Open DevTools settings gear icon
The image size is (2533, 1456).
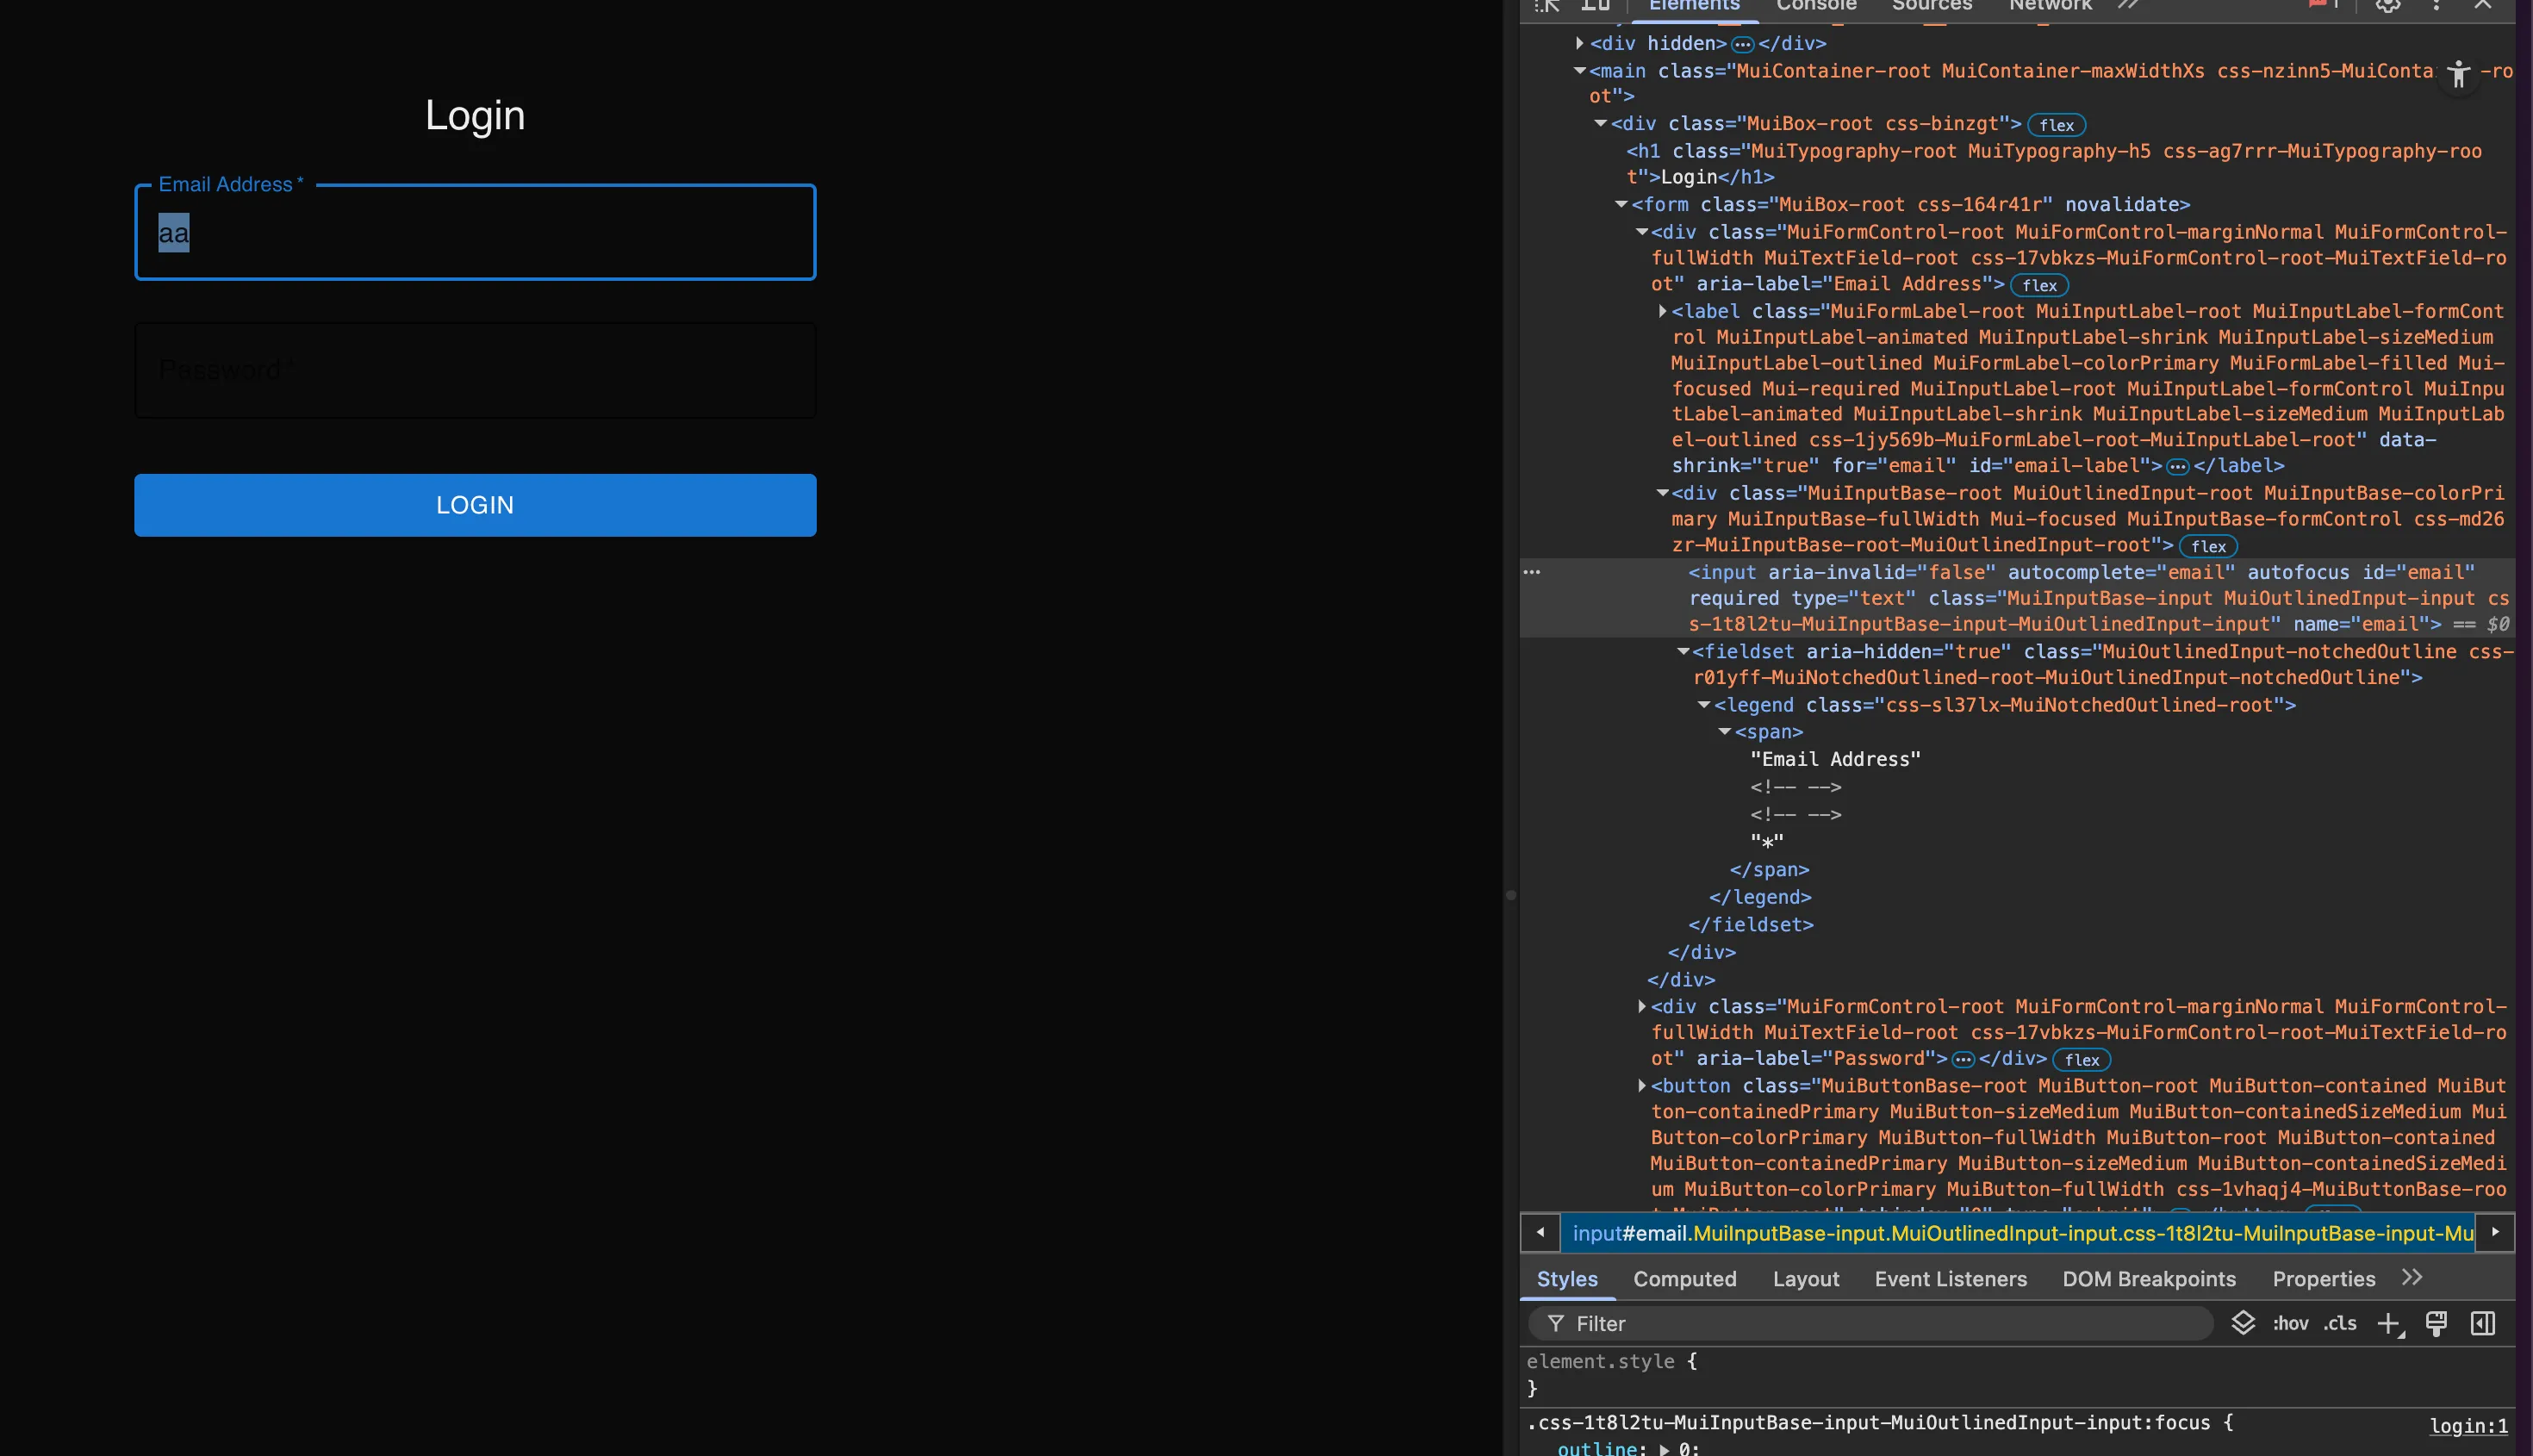2388,5
